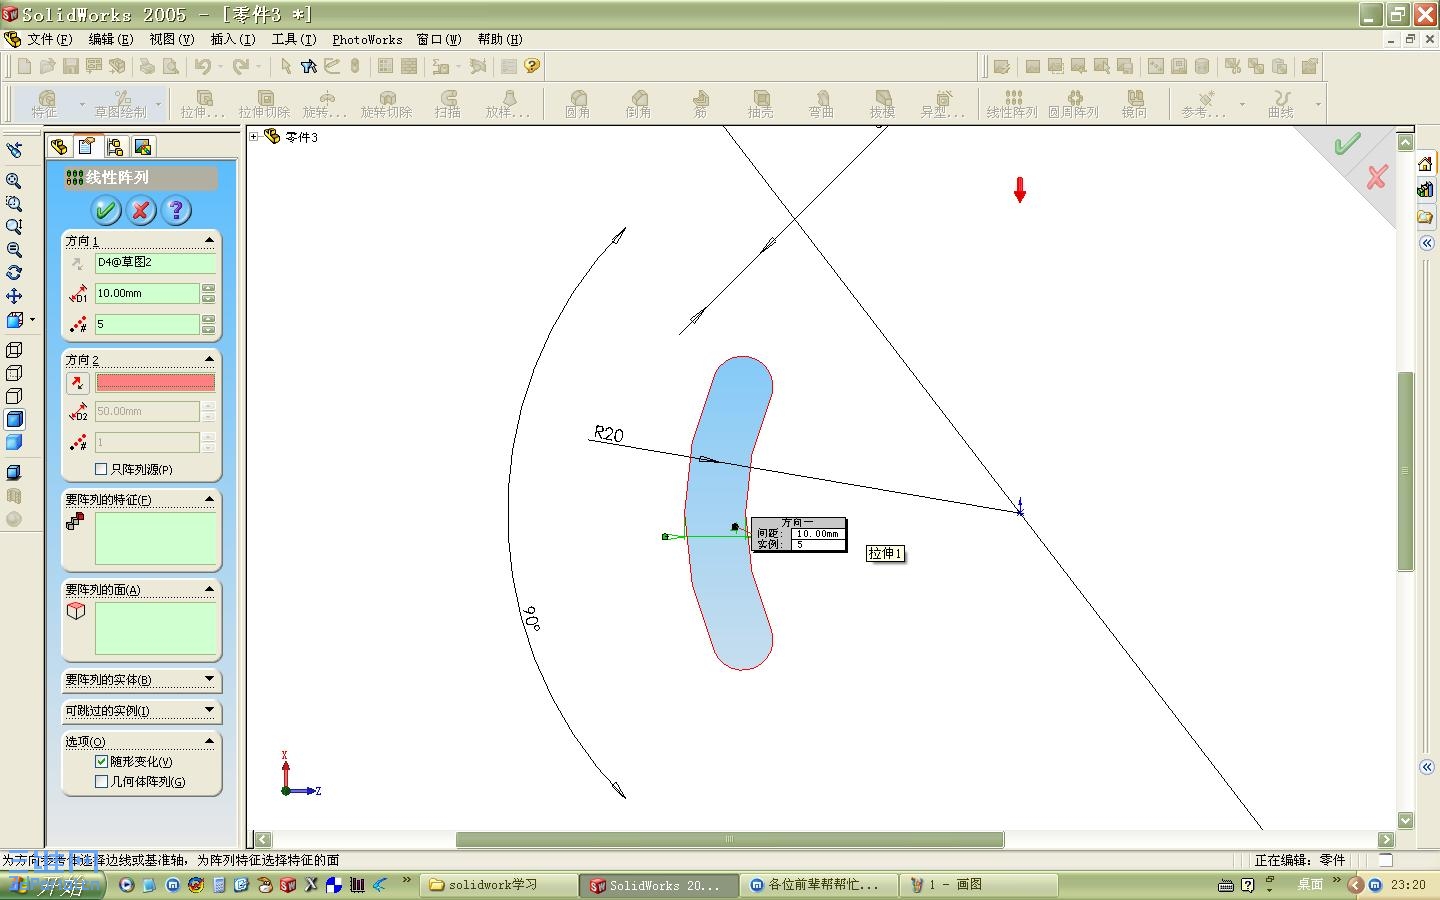Switch to Shaded With Edges display

pos(14,419)
